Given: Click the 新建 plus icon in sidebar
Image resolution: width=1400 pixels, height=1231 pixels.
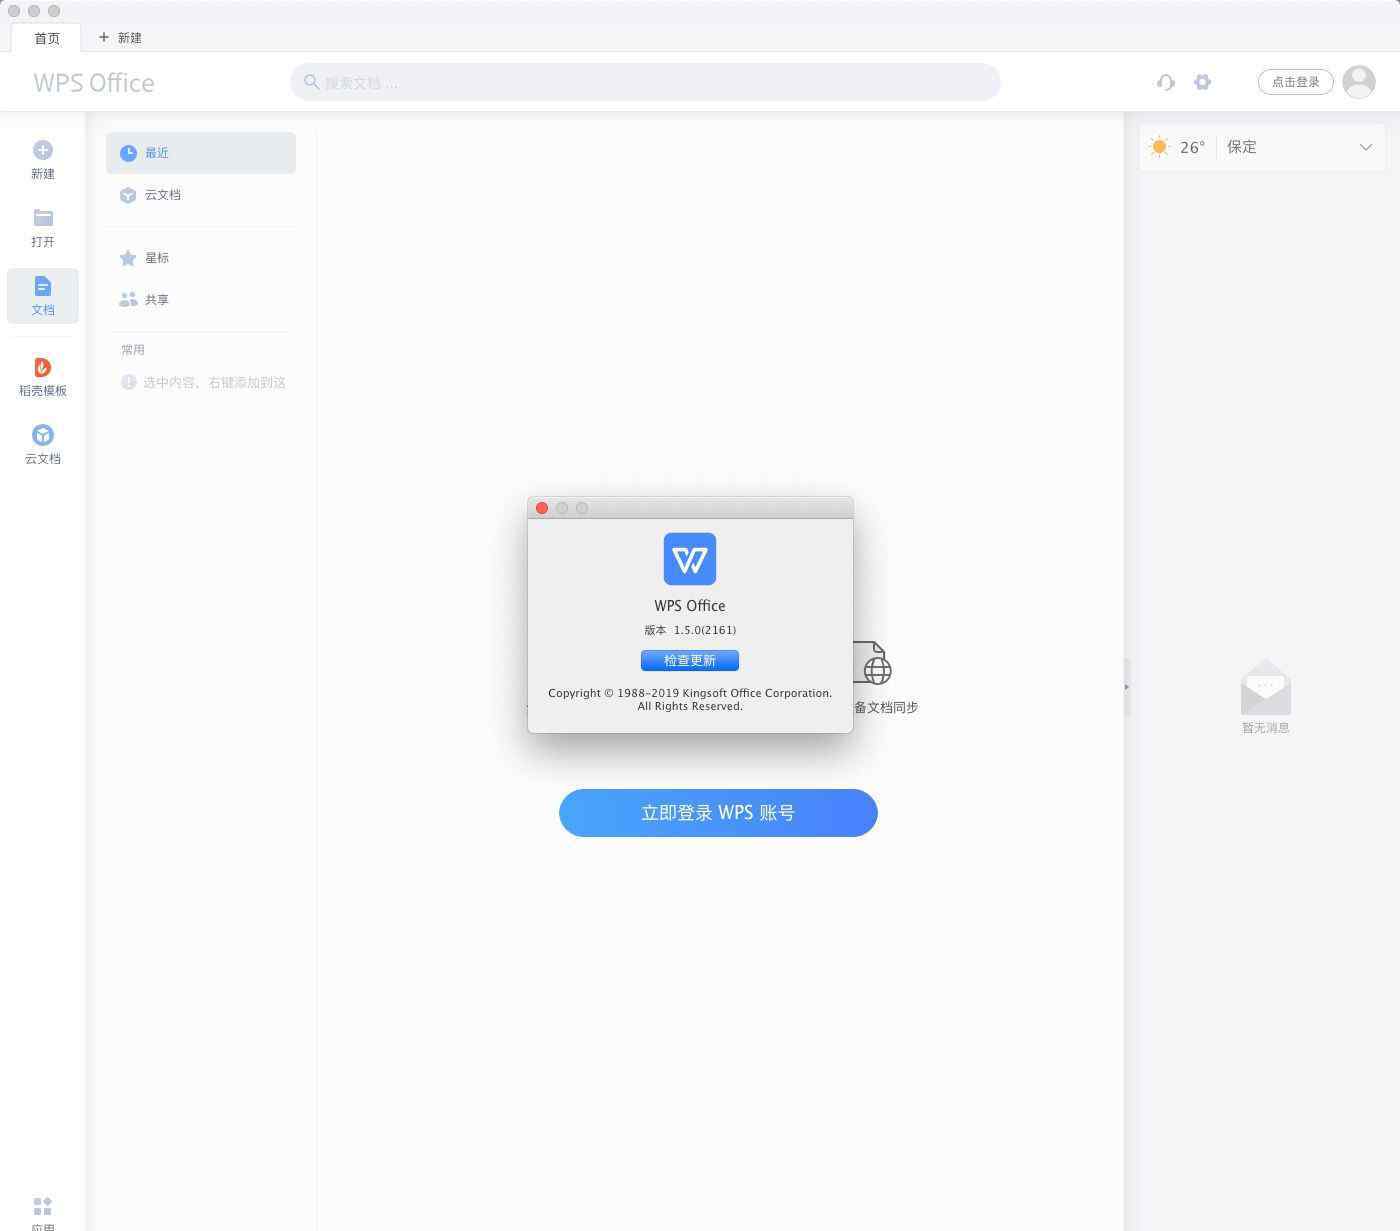Looking at the screenshot, I should click(43, 150).
